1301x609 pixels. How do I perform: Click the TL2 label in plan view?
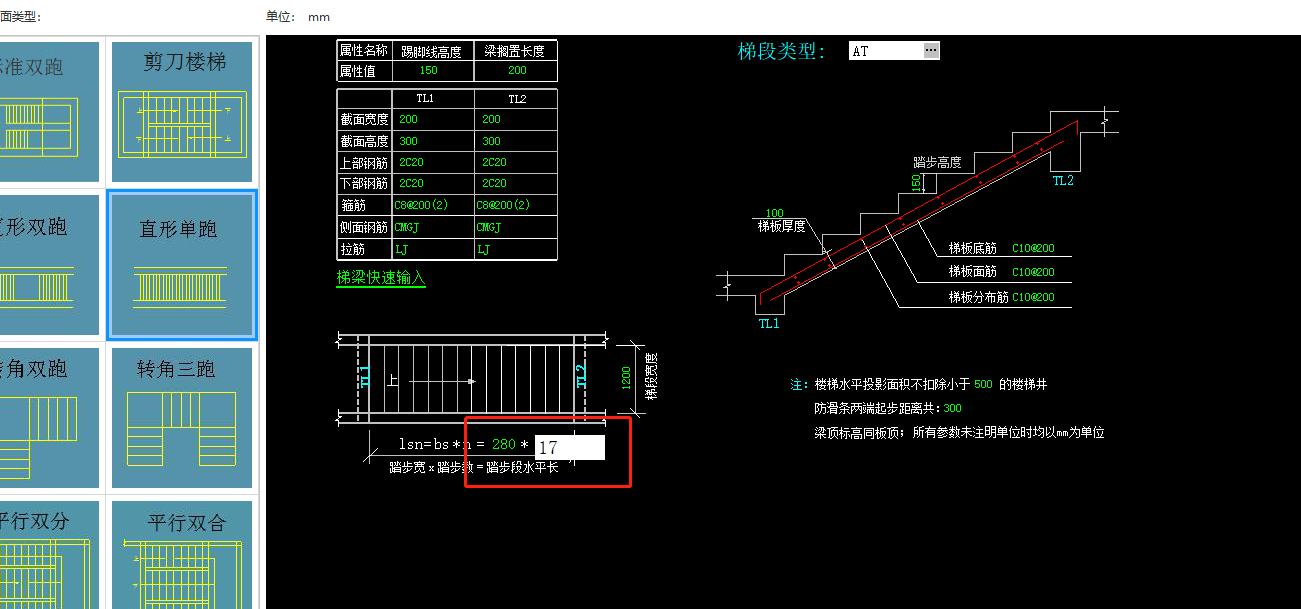[x=580, y=377]
